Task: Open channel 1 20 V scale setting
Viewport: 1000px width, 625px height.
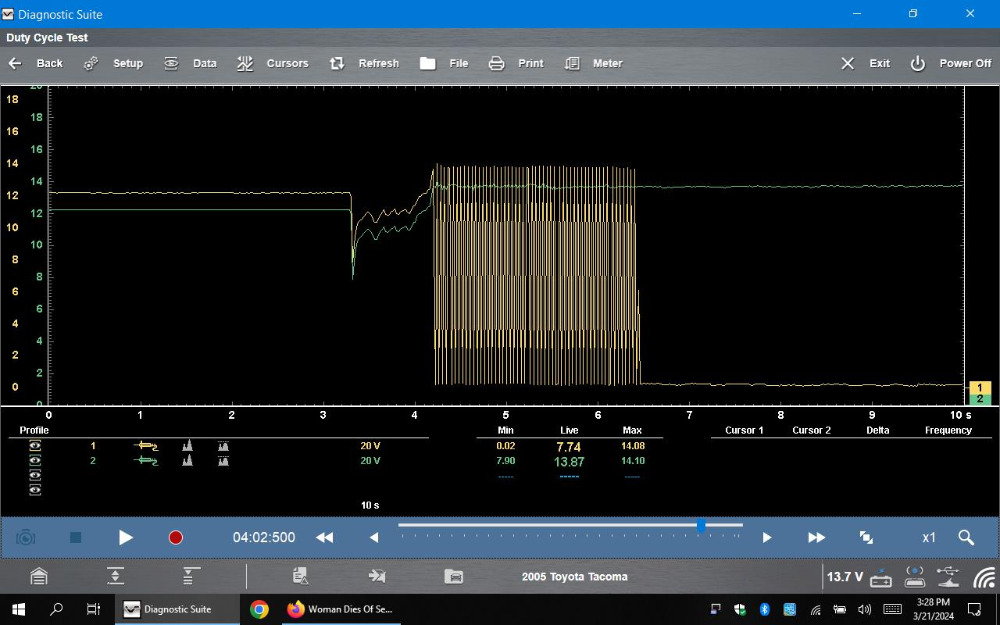Action: (x=370, y=446)
